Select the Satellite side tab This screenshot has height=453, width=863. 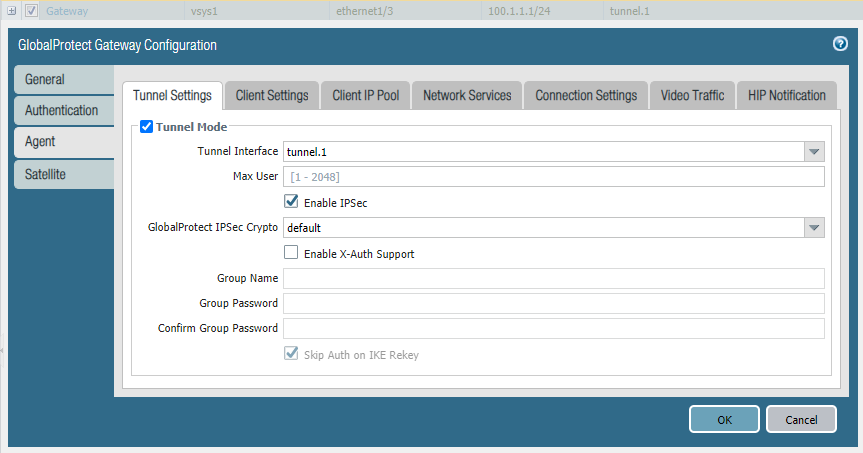tap(64, 174)
